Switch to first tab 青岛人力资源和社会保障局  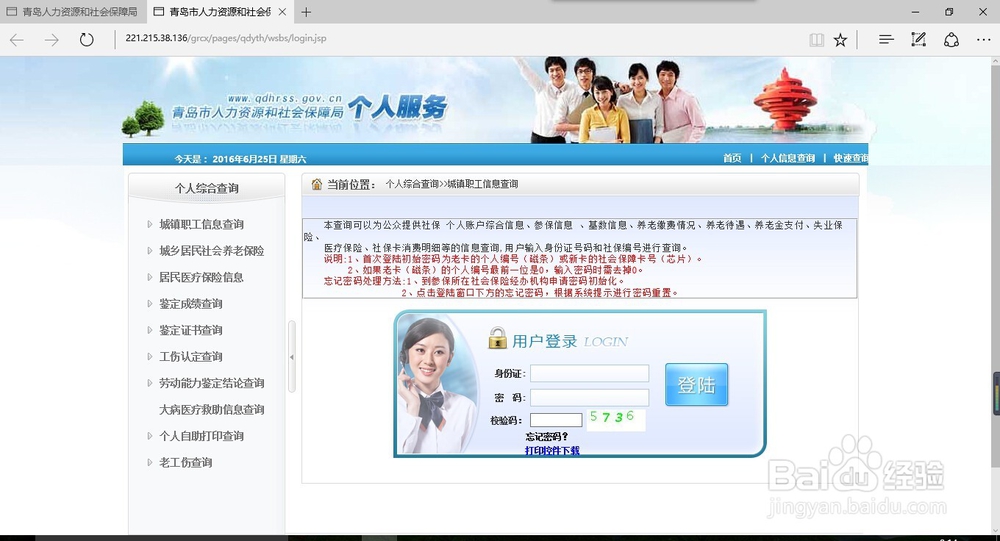click(73, 11)
